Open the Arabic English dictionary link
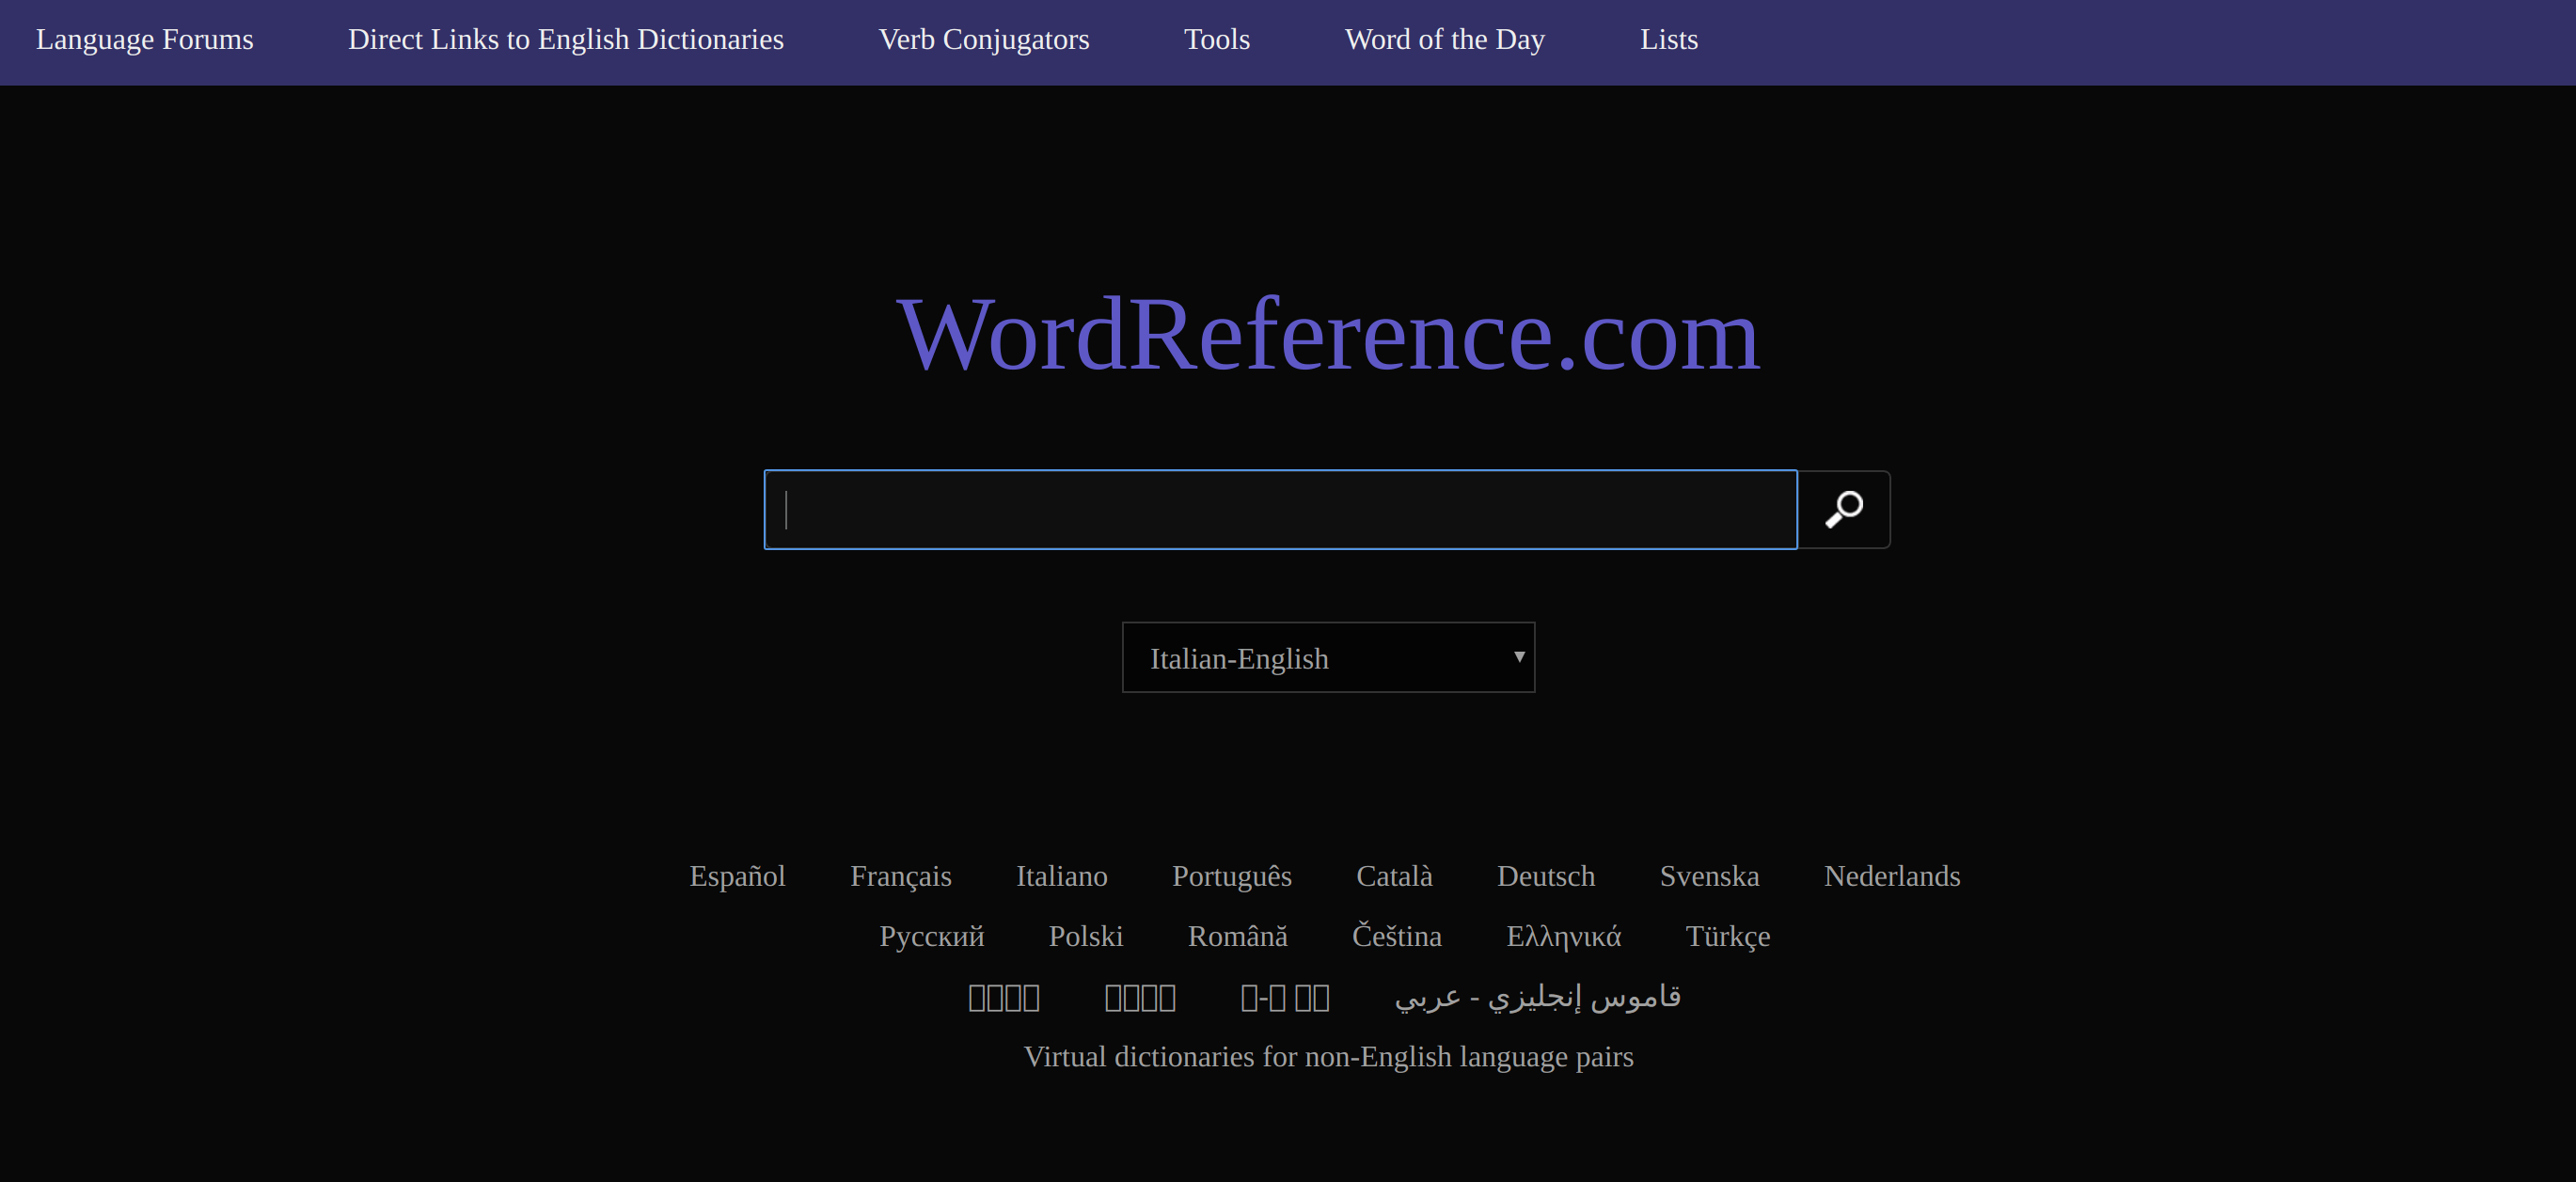Screen dimensions: 2576x1182 (1538, 997)
